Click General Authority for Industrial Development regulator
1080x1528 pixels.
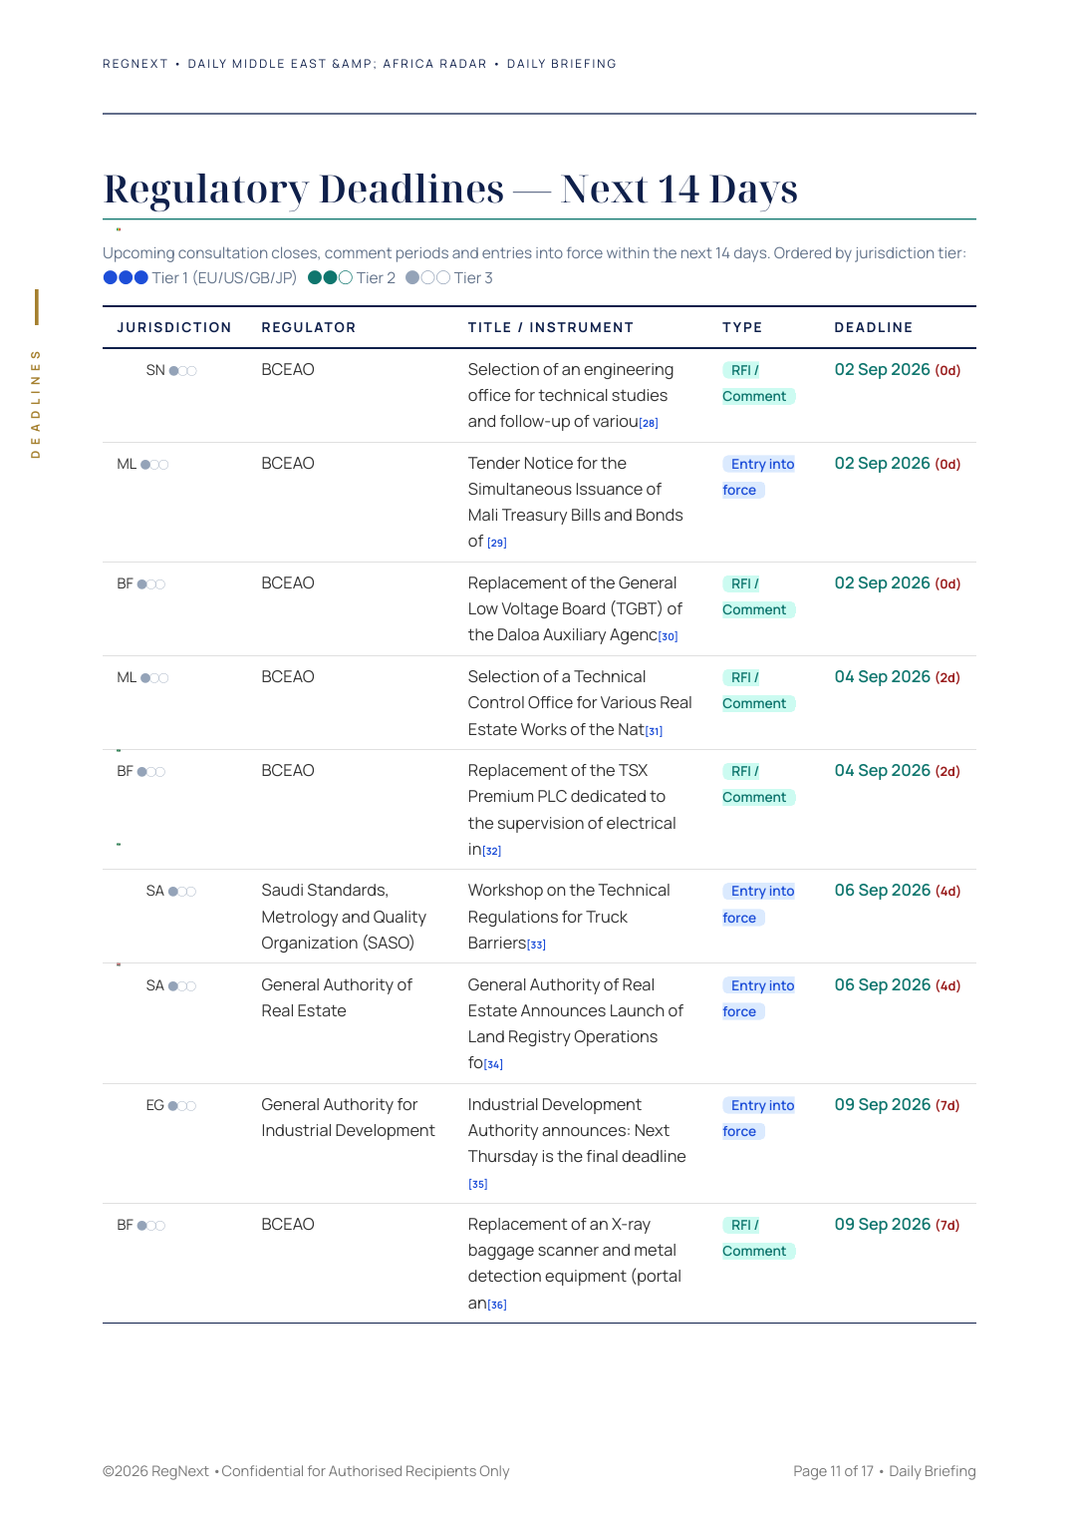coord(348,1118)
